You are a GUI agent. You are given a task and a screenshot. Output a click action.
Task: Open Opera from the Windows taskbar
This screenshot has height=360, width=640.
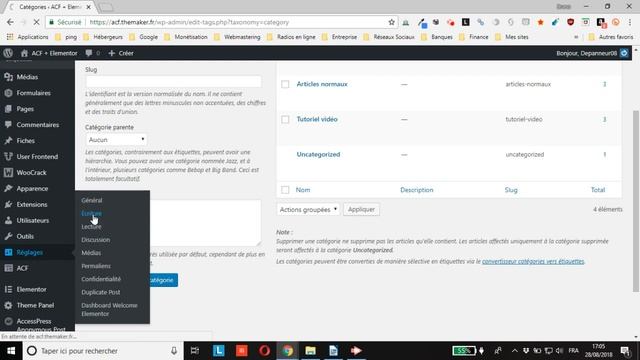264,351
